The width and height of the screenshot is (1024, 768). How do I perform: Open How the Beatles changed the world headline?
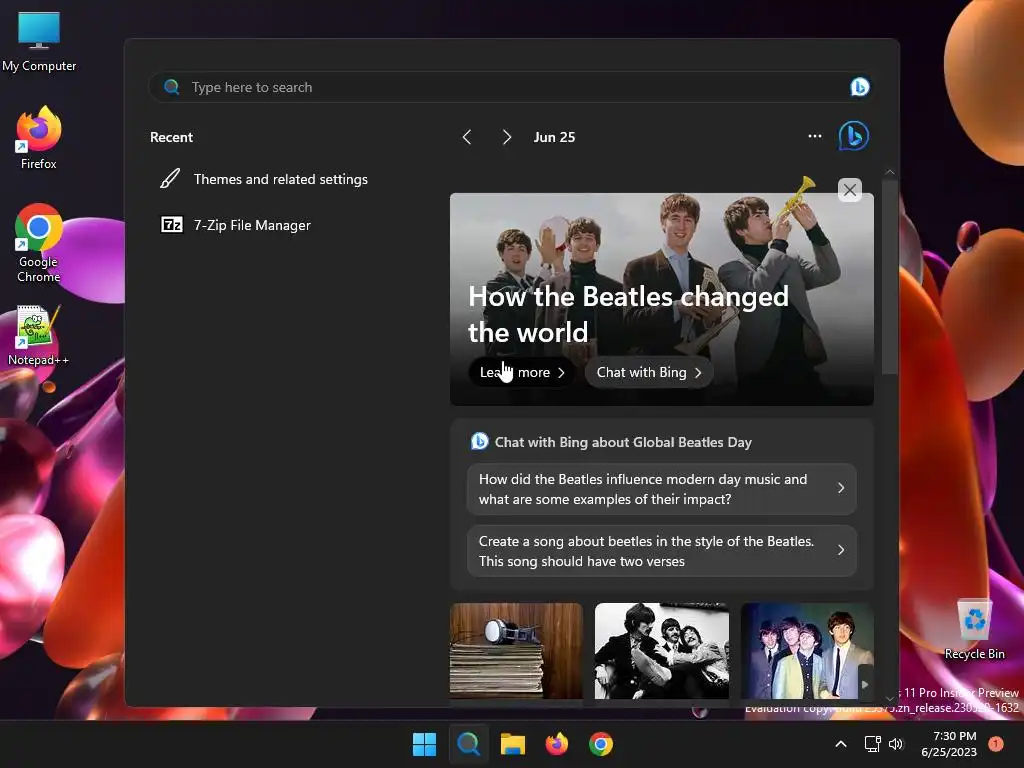(628, 314)
